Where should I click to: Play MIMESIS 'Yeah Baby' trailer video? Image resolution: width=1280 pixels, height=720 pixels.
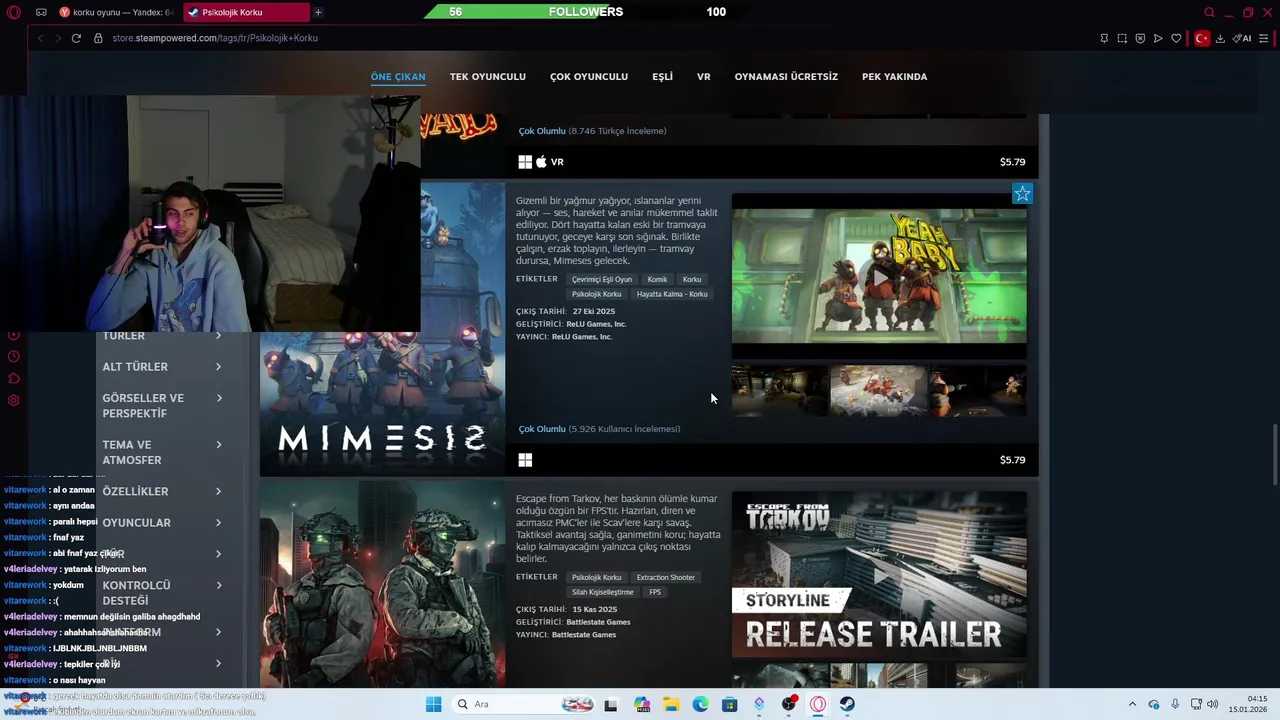[879, 276]
